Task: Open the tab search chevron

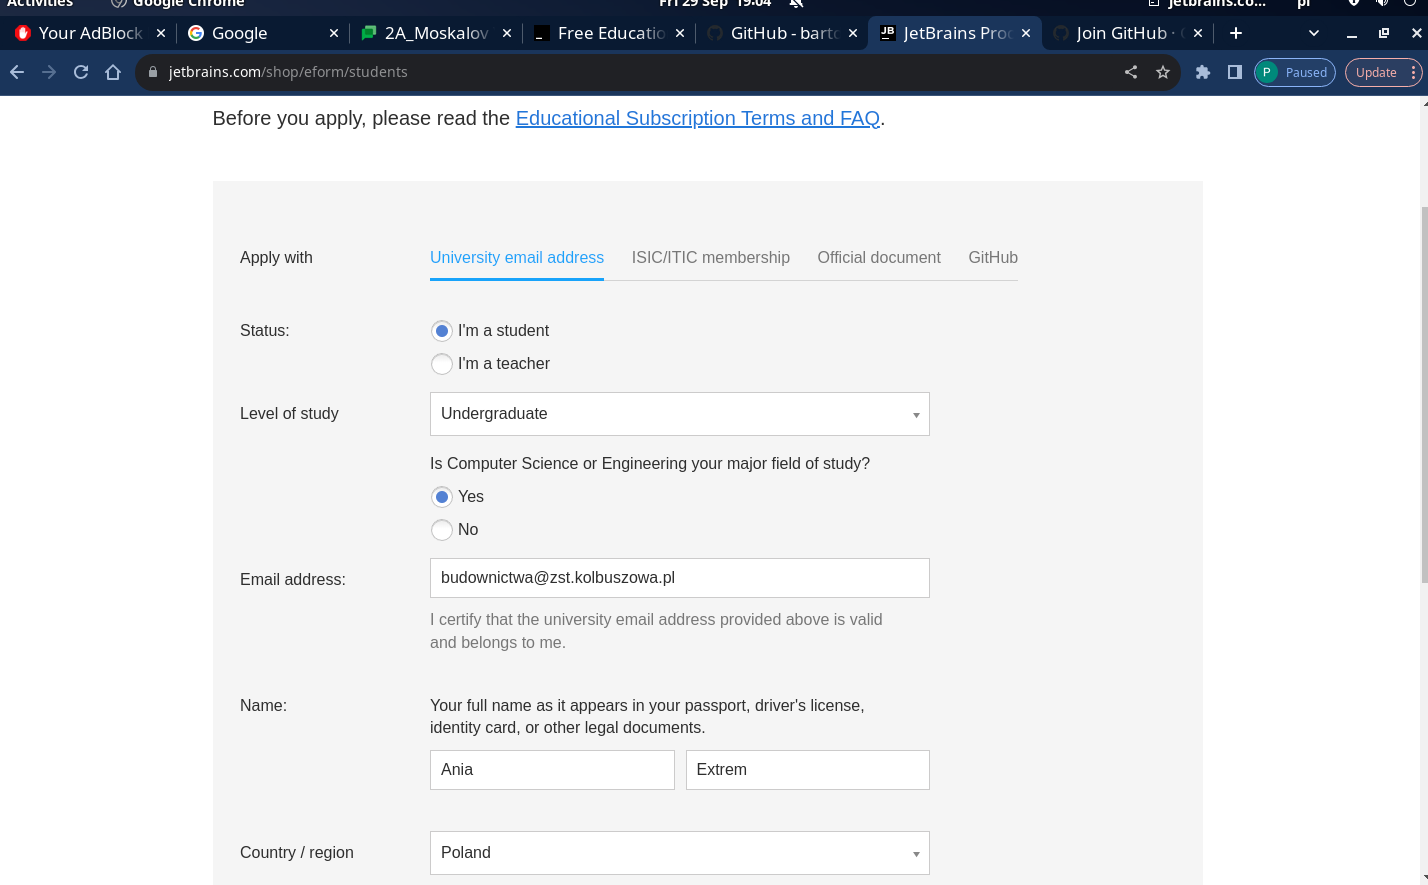Action: coord(1314,33)
